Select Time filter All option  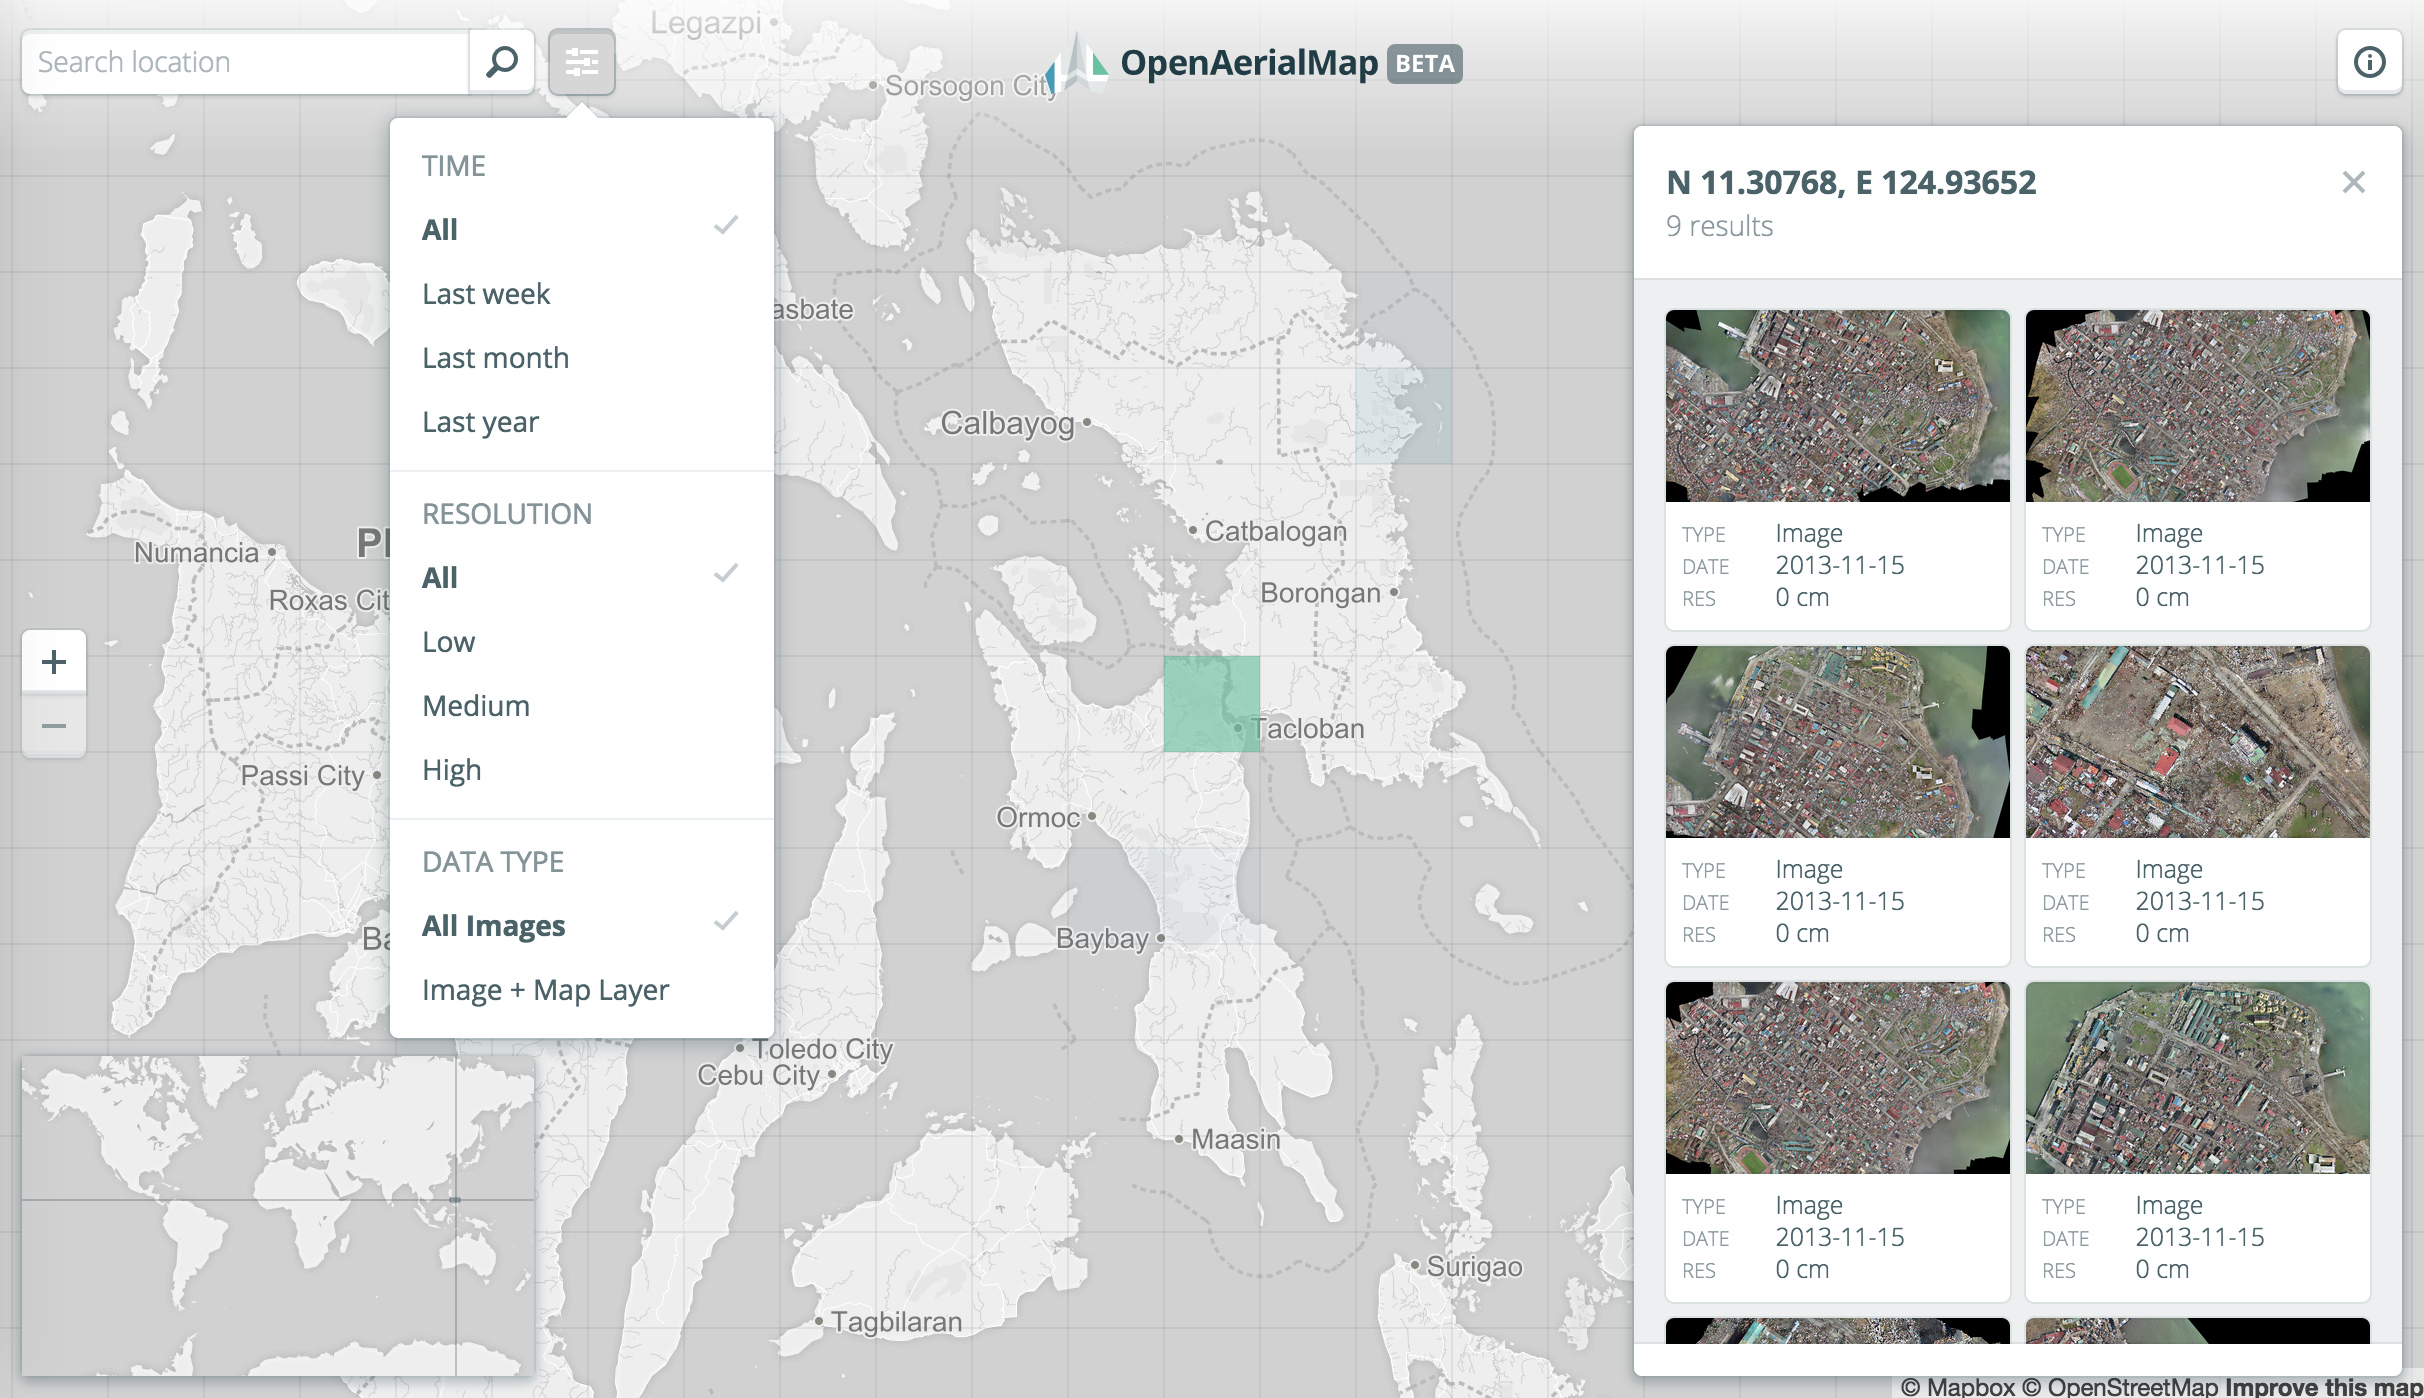(x=581, y=229)
